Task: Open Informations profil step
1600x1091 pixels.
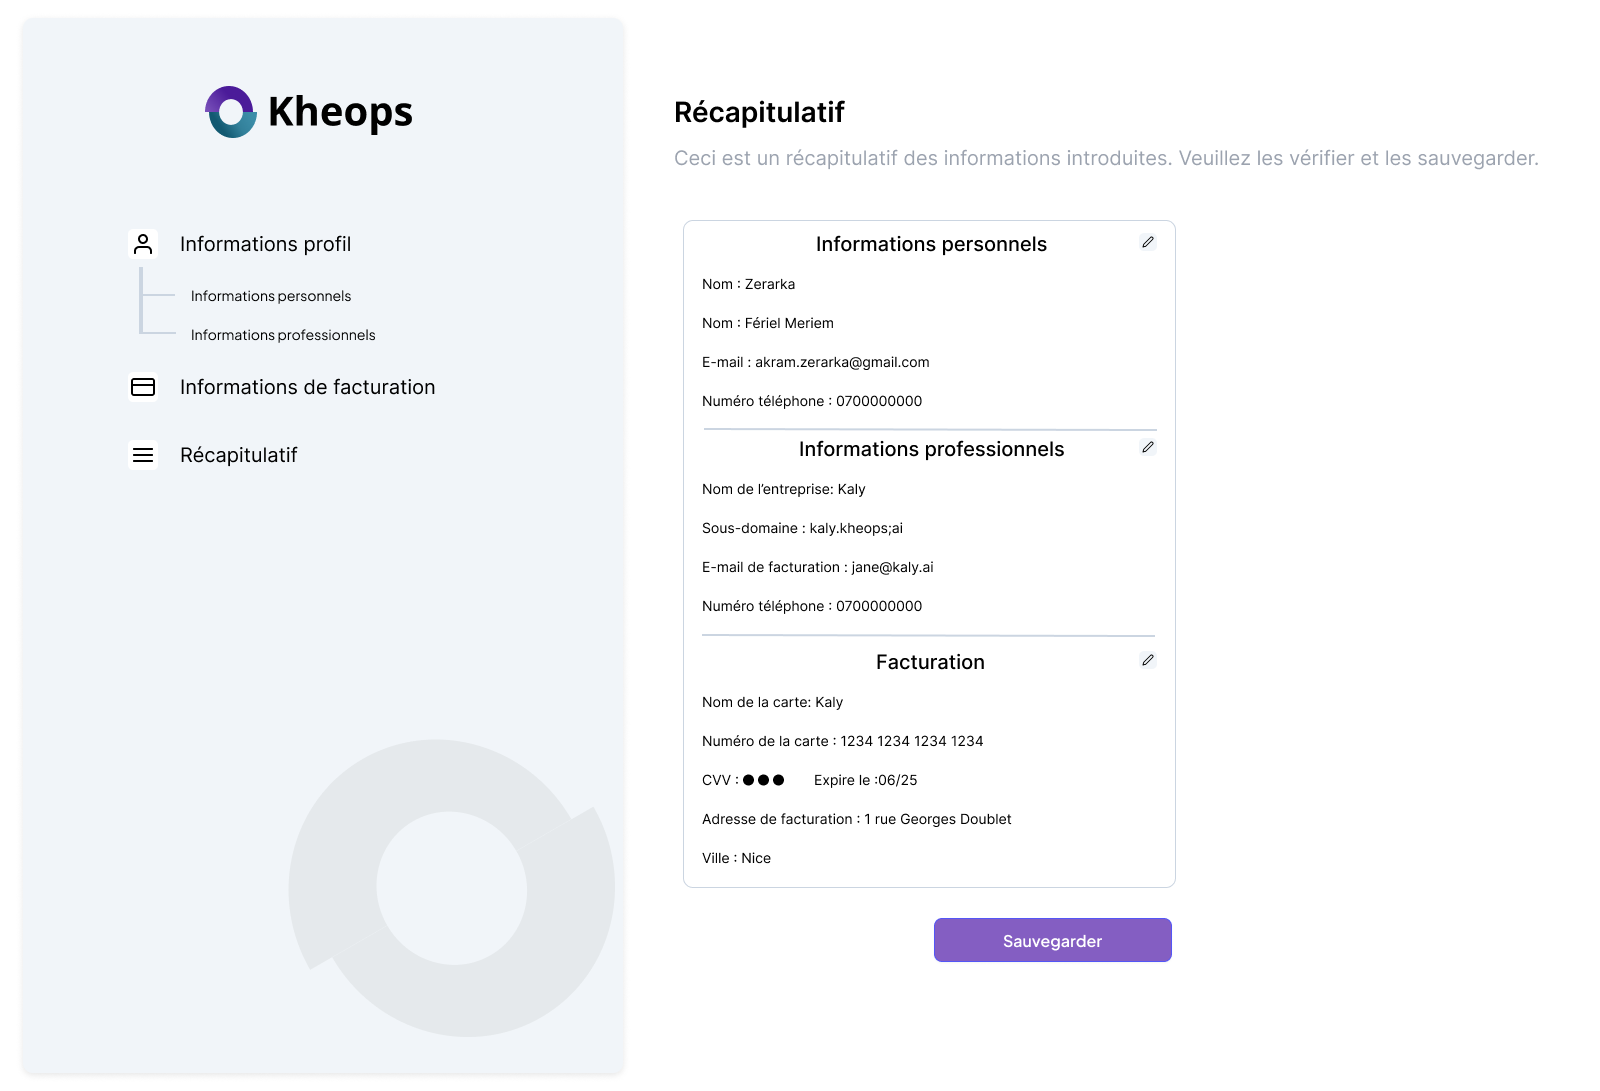Action: point(265,244)
